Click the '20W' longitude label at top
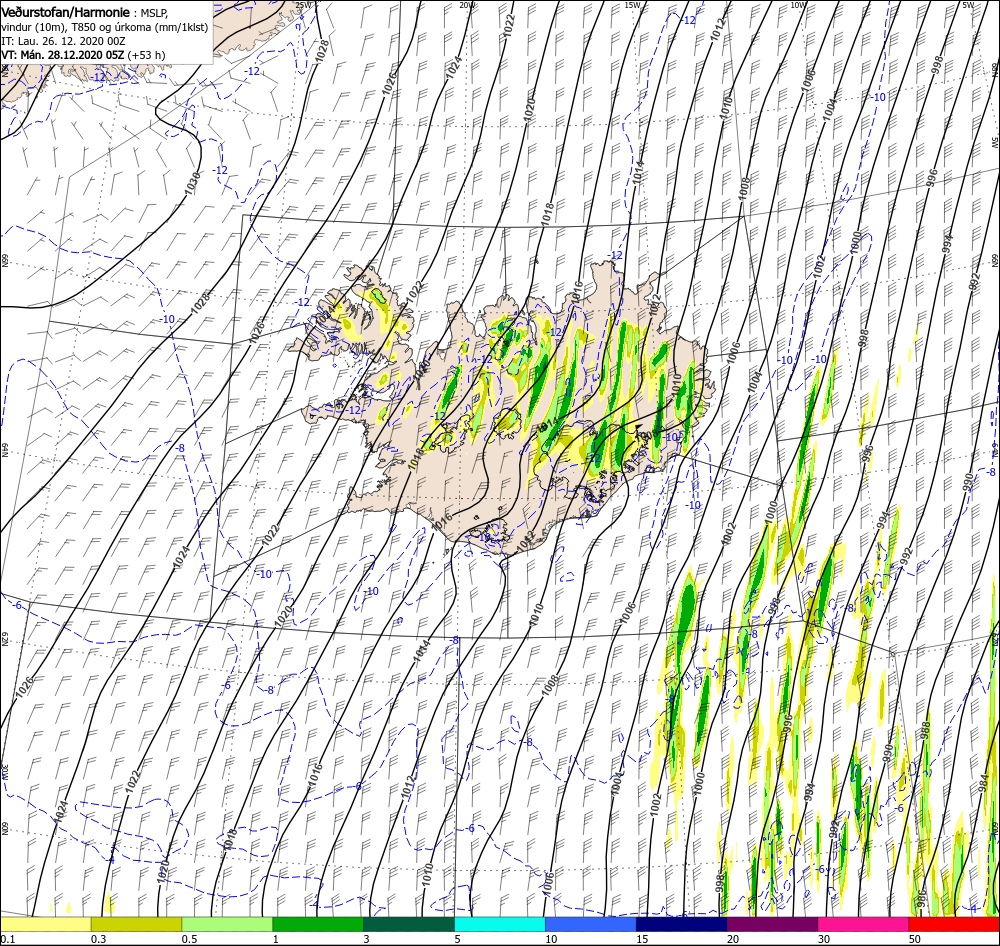Image resolution: width=1000 pixels, height=946 pixels. click(x=467, y=4)
